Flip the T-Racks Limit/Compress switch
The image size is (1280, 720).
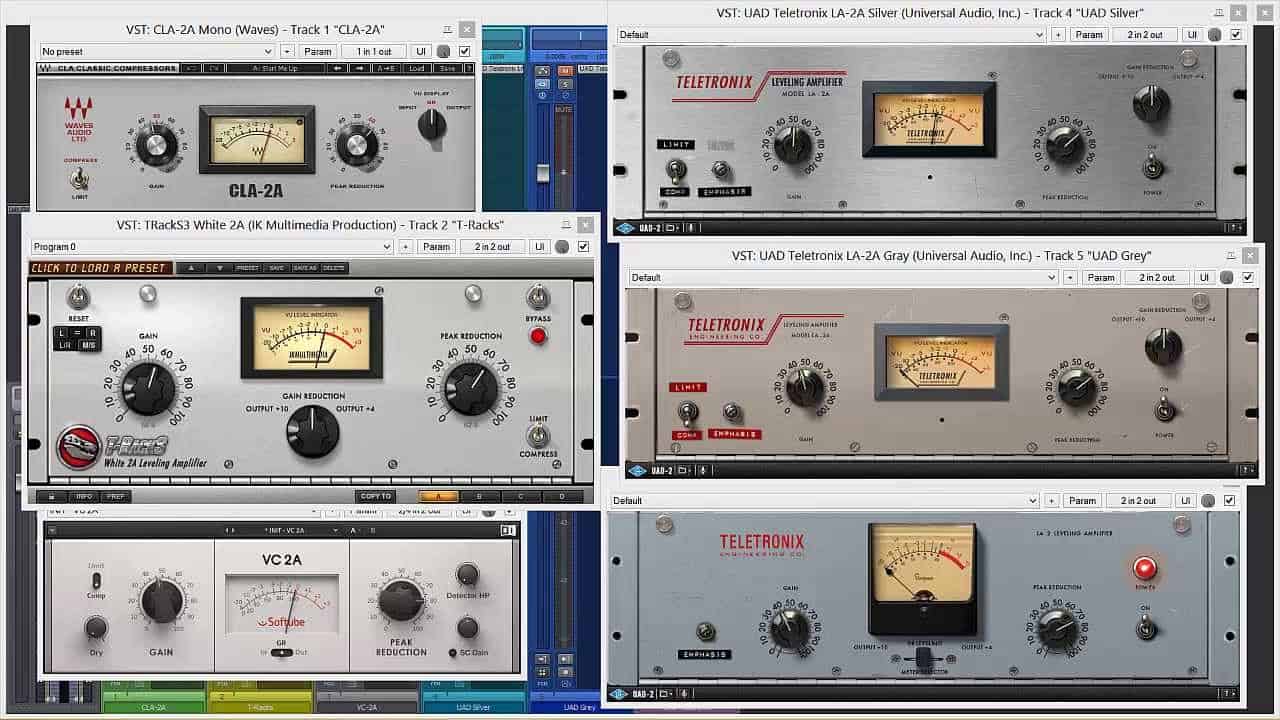click(x=537, y=436)
